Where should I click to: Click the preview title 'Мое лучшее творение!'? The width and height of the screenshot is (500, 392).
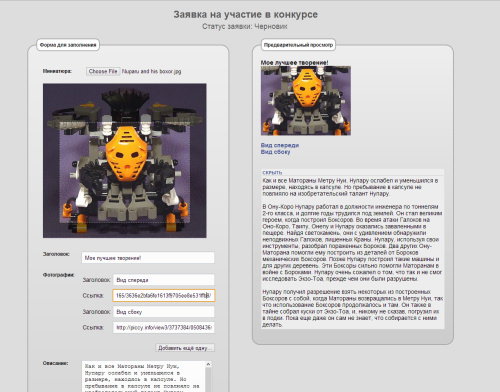pyautogui.click(x=294, y=62)
